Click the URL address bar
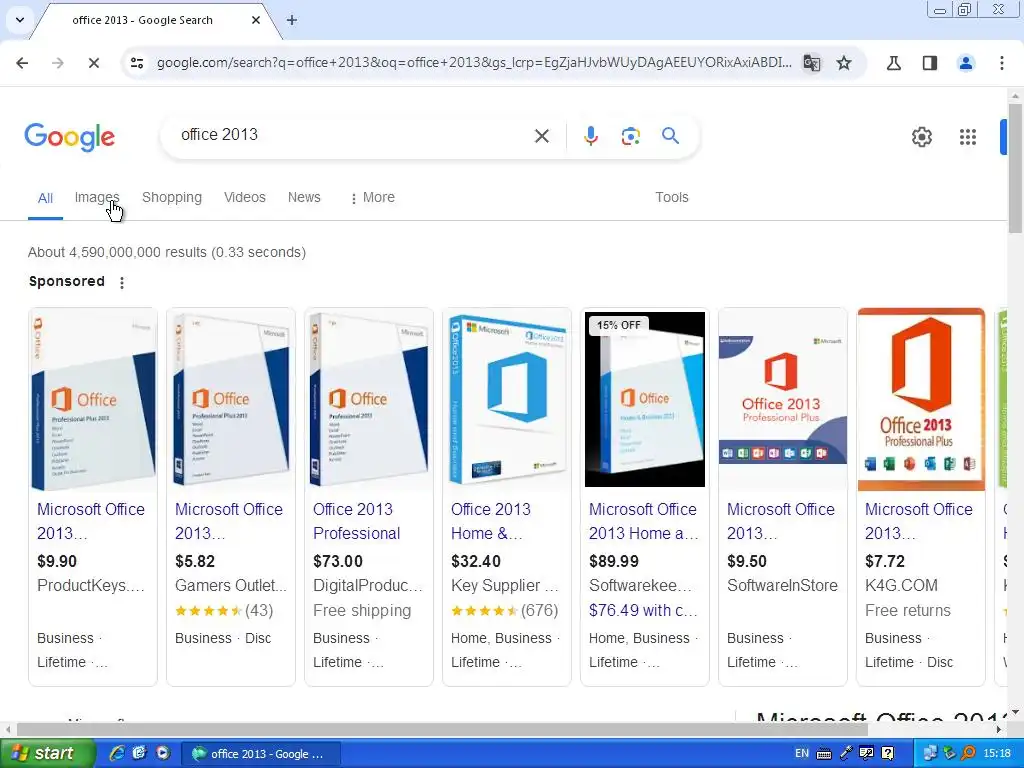This screenshot has width=1024, height=768. pos(473,63)
